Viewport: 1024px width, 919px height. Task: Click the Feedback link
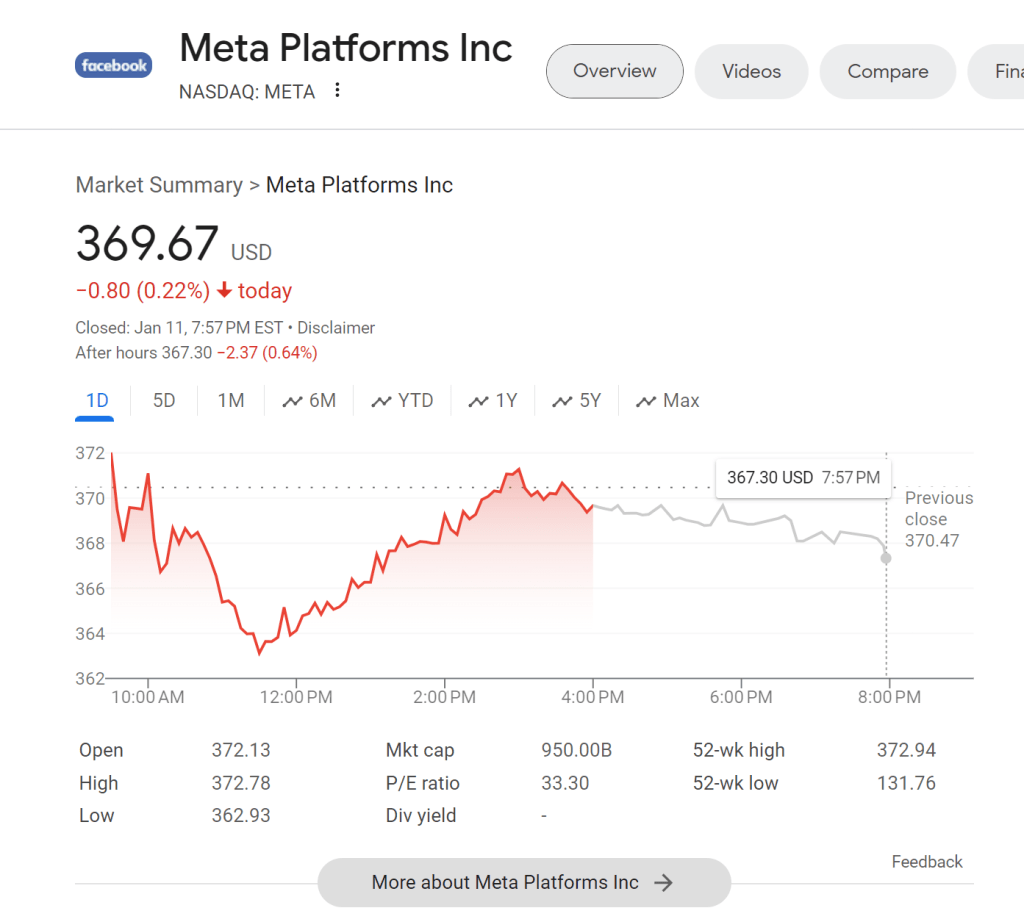coord(926,861)
